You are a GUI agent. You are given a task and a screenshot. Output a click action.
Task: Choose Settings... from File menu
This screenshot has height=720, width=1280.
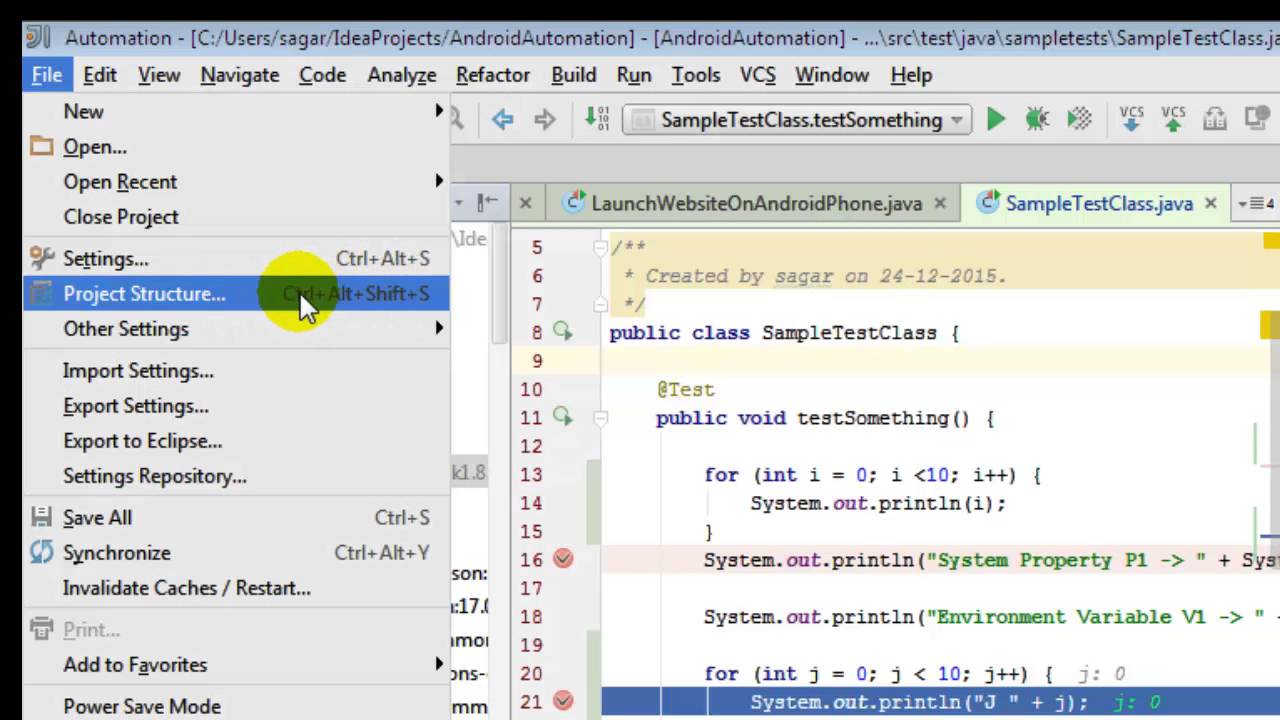point(236,258)
